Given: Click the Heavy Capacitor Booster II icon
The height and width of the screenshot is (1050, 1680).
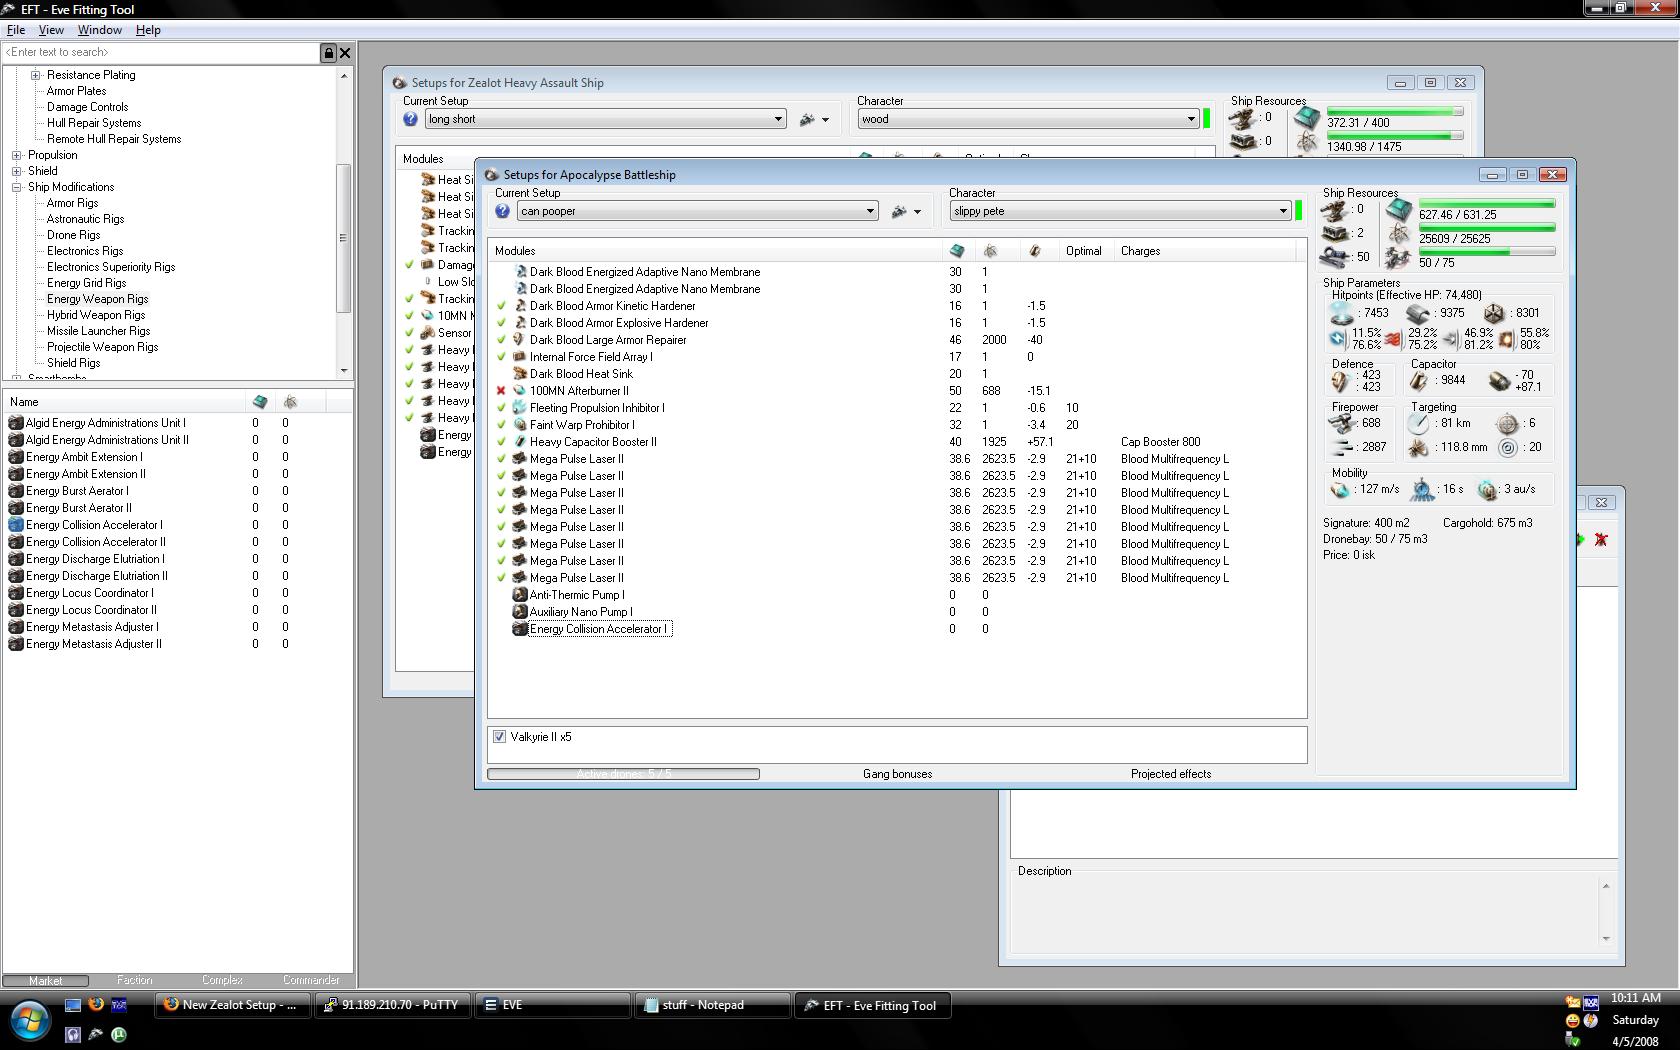Looking at the screenshot, I should [519, 442].
